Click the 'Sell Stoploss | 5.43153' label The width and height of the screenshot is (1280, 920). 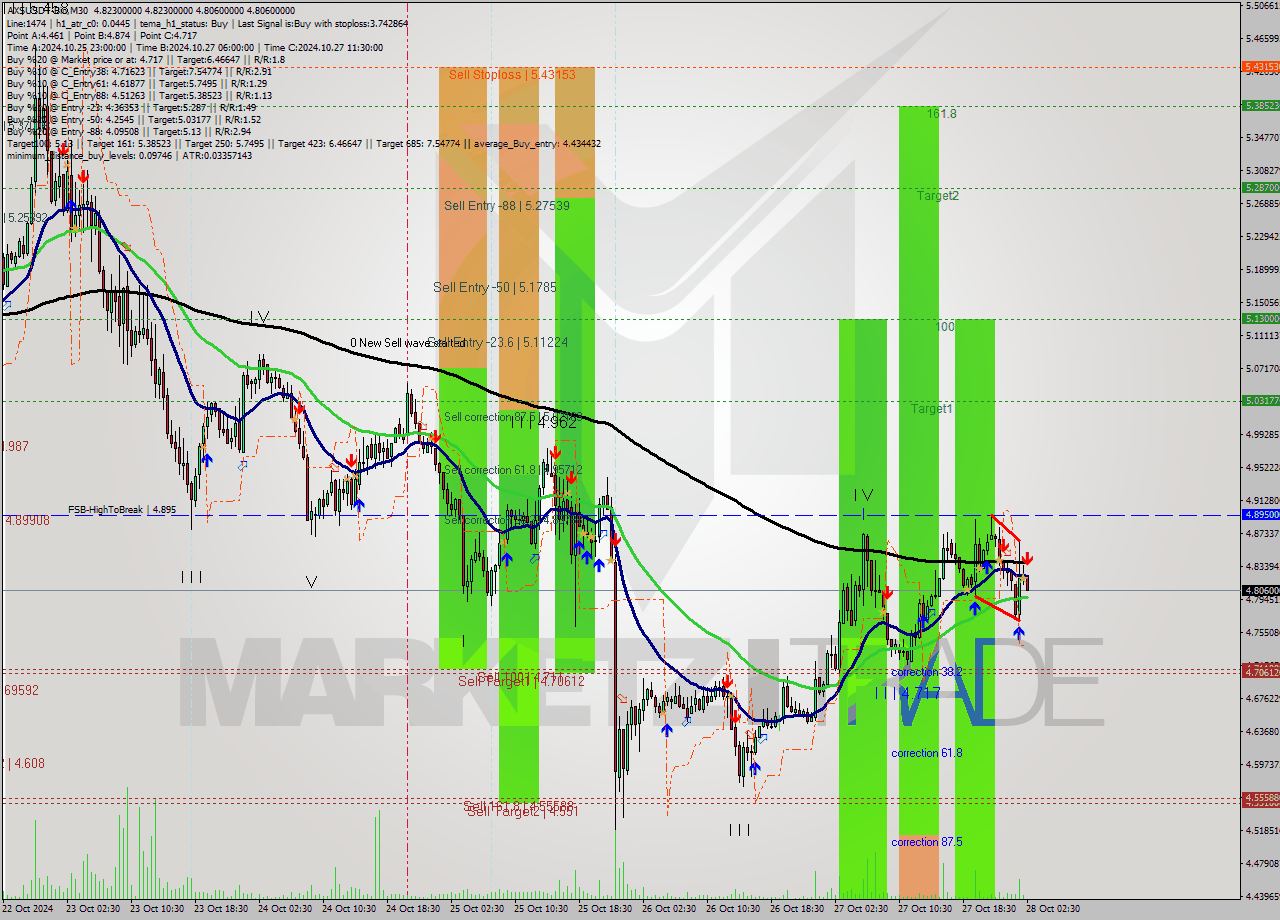(512, 75)
